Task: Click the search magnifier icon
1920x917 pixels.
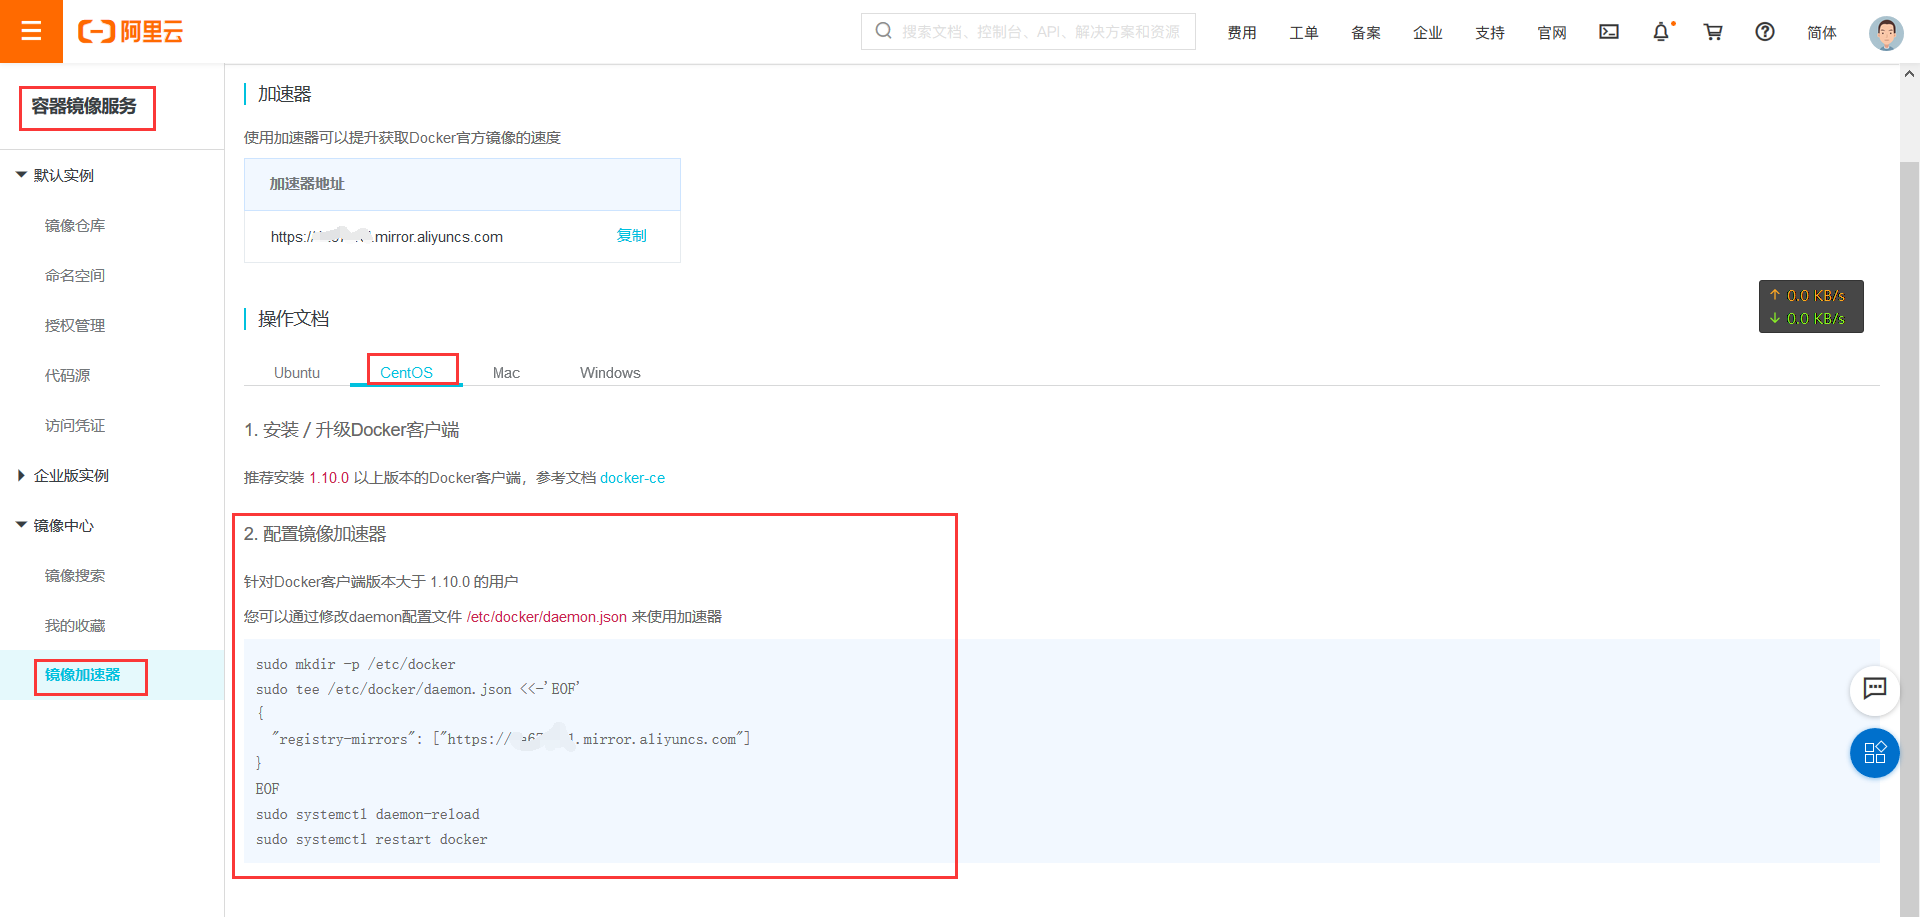Action: coord(883,31)
